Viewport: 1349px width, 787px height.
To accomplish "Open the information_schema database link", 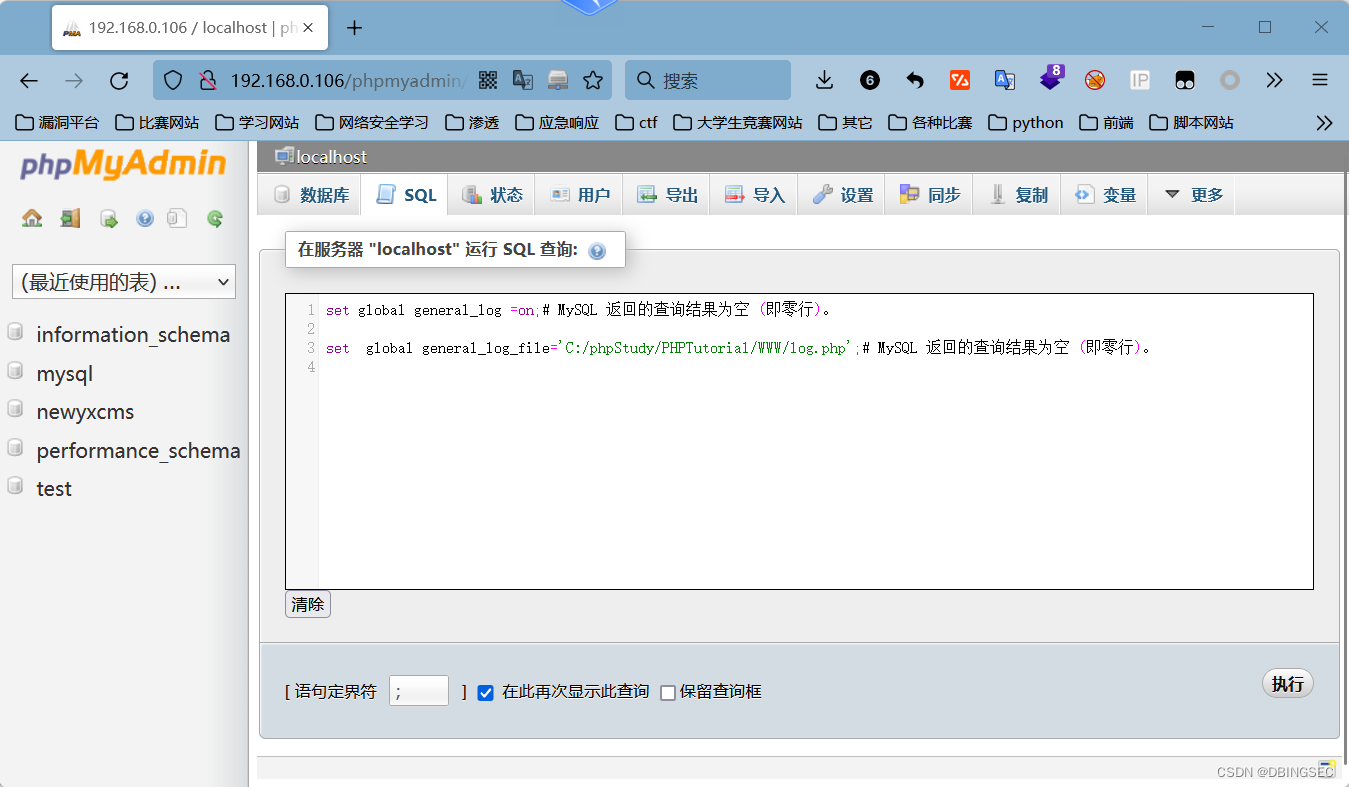I will [x=133, y=334].
